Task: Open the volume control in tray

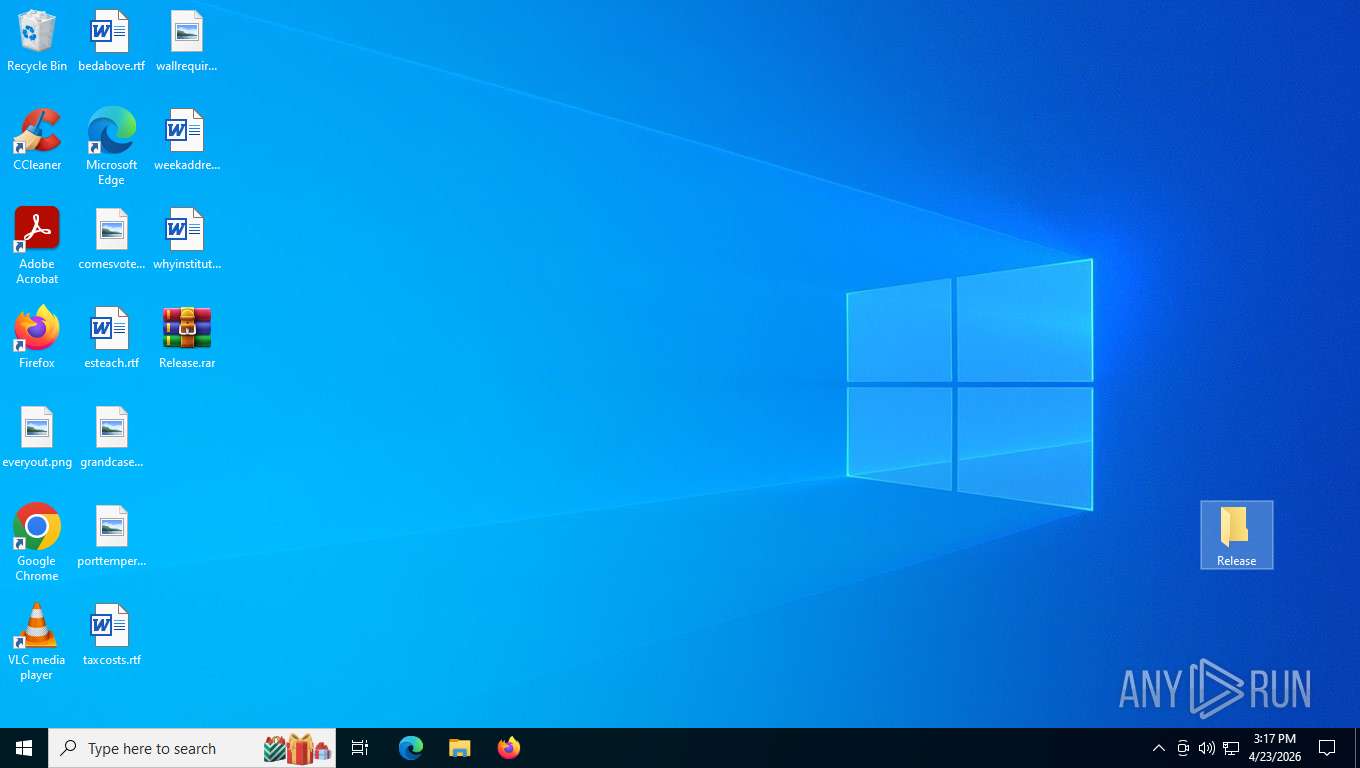Action: (x=1207, y=748)
